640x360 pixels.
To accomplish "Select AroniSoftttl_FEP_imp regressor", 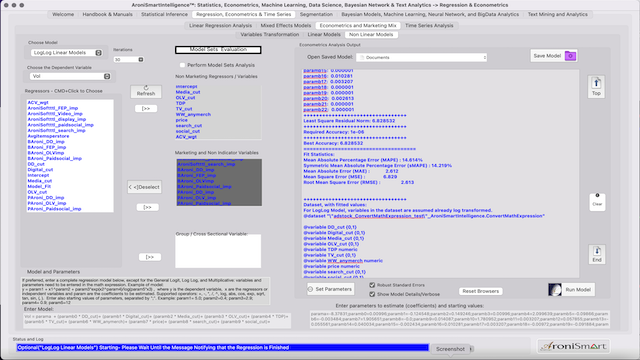I will (x=53, y=108).
